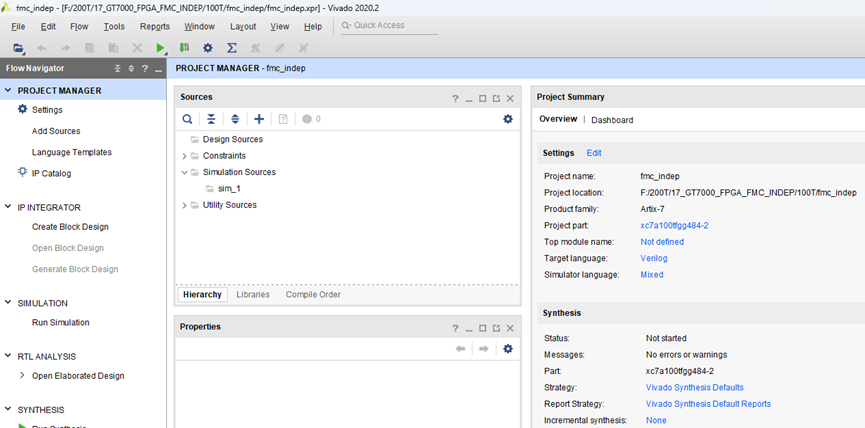The image size is (865, 428).
Task: Collapse the SYNTHESIS section
Action: (8, 409)
